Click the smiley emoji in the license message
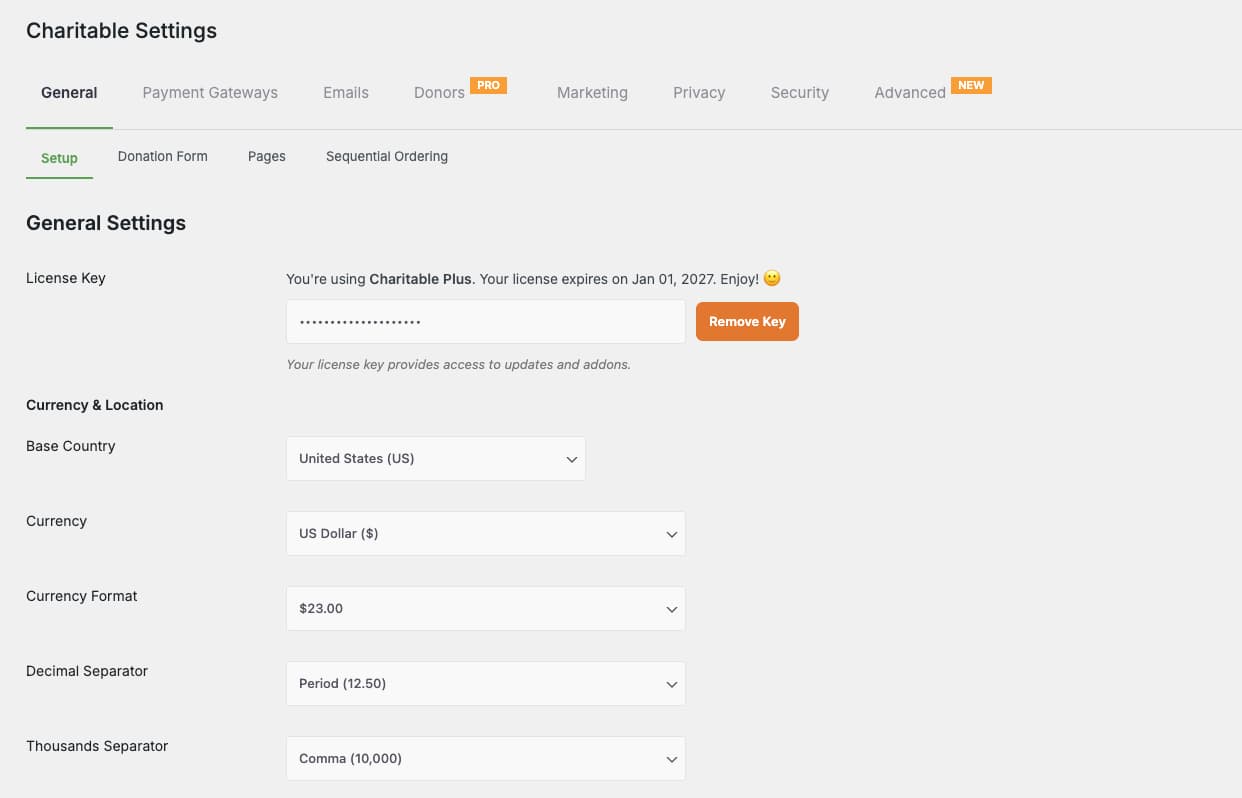 771,278
